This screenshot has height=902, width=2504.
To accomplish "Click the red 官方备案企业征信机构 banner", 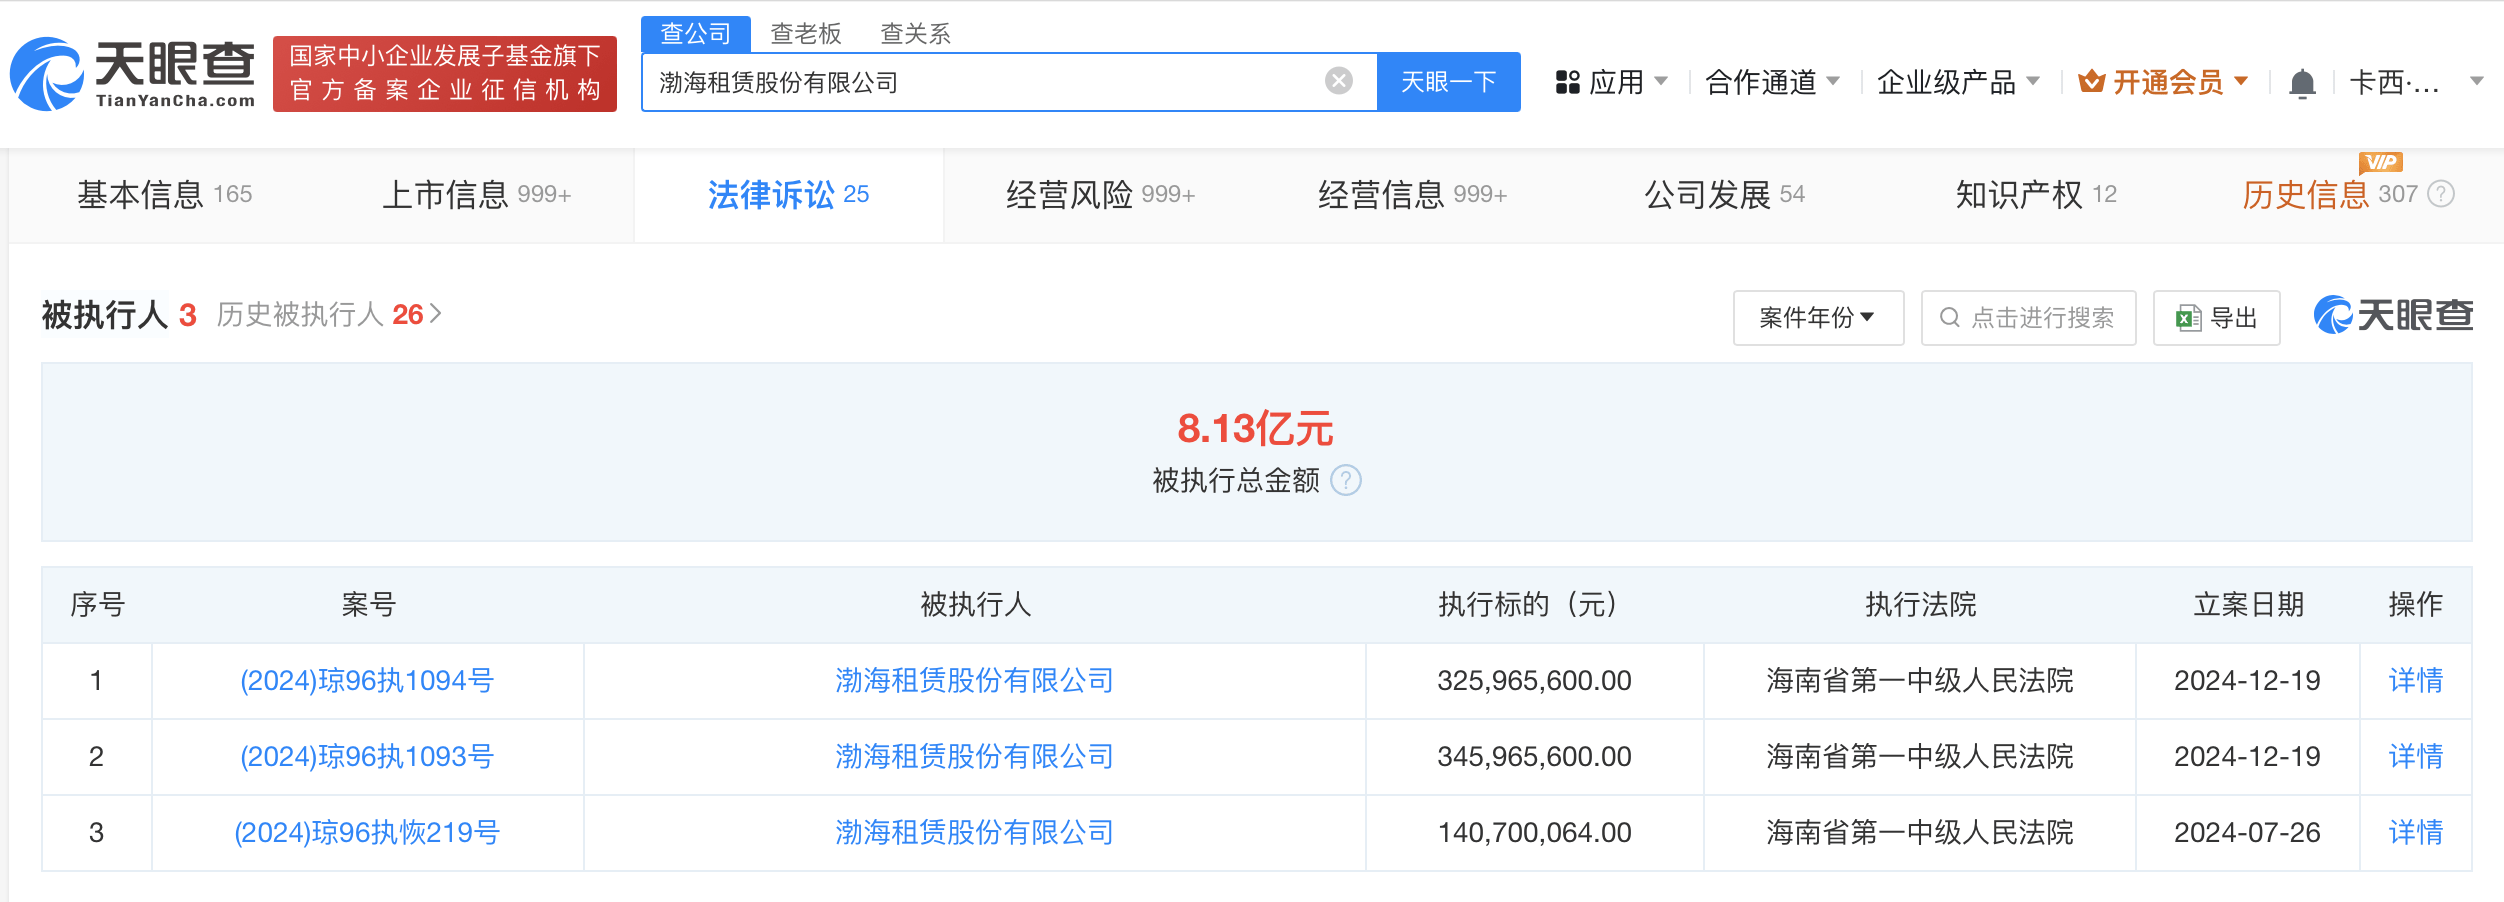I will pyautogui.click(x=445, y=74).
